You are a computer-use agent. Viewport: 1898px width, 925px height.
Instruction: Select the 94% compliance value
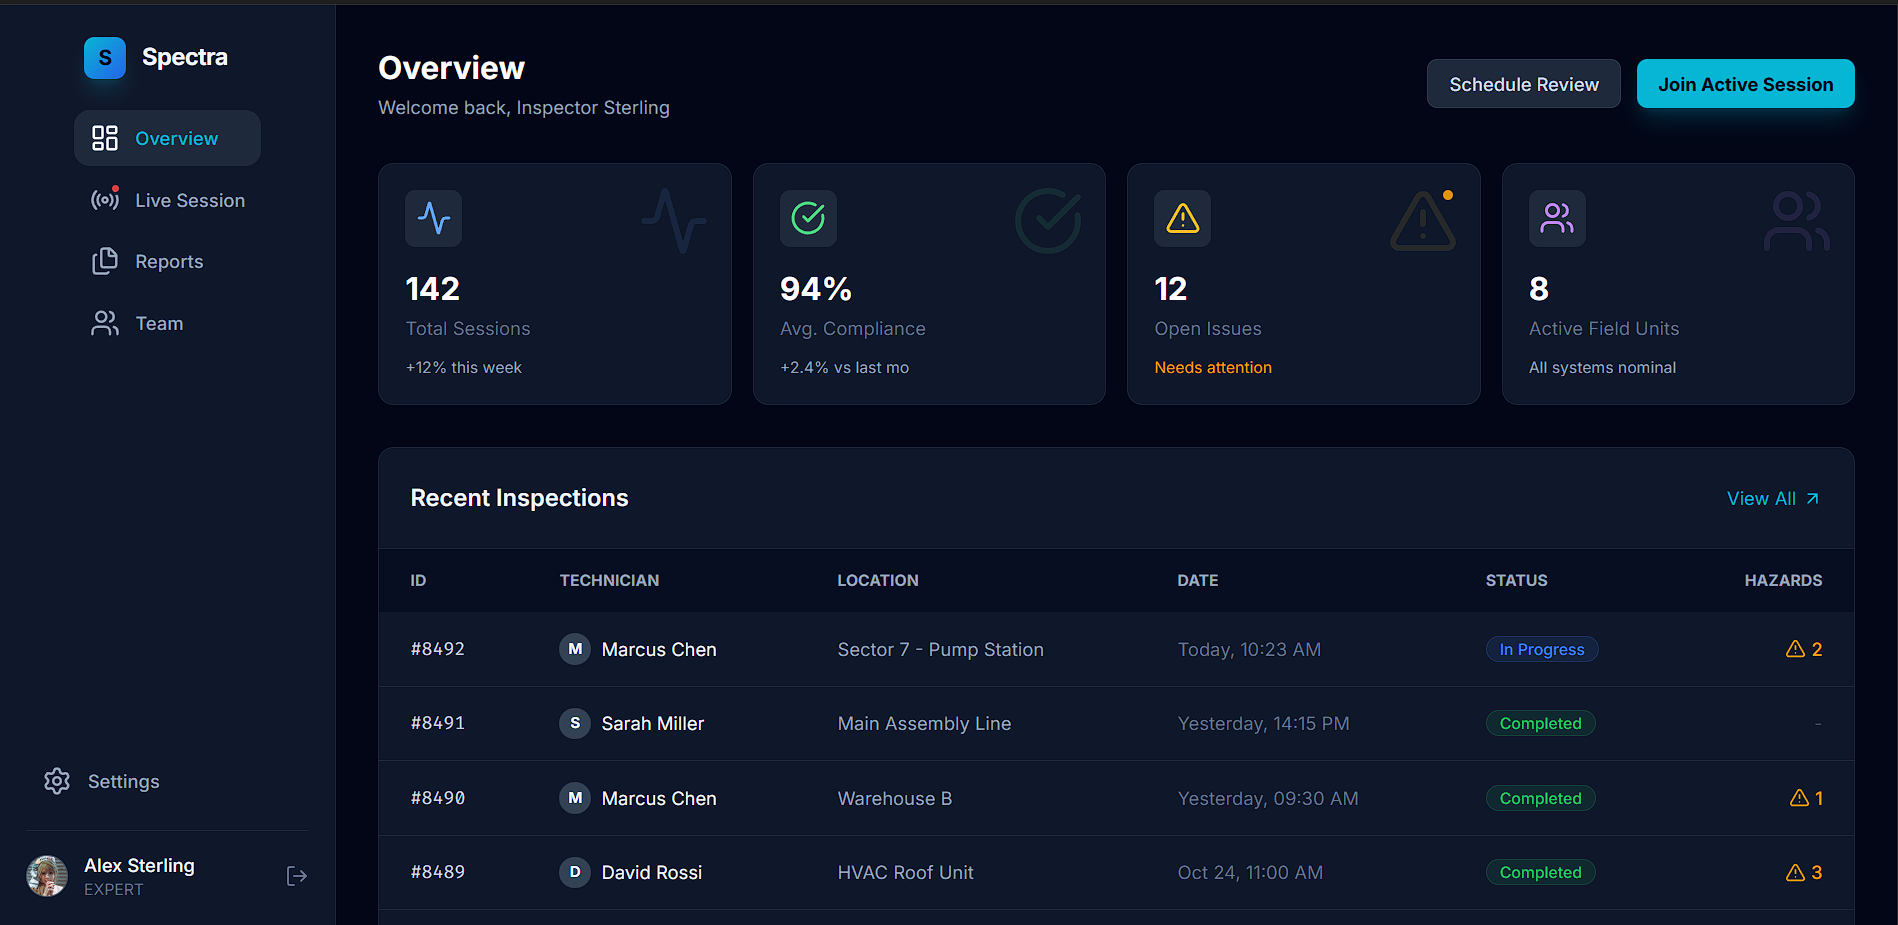coord(816,289)
